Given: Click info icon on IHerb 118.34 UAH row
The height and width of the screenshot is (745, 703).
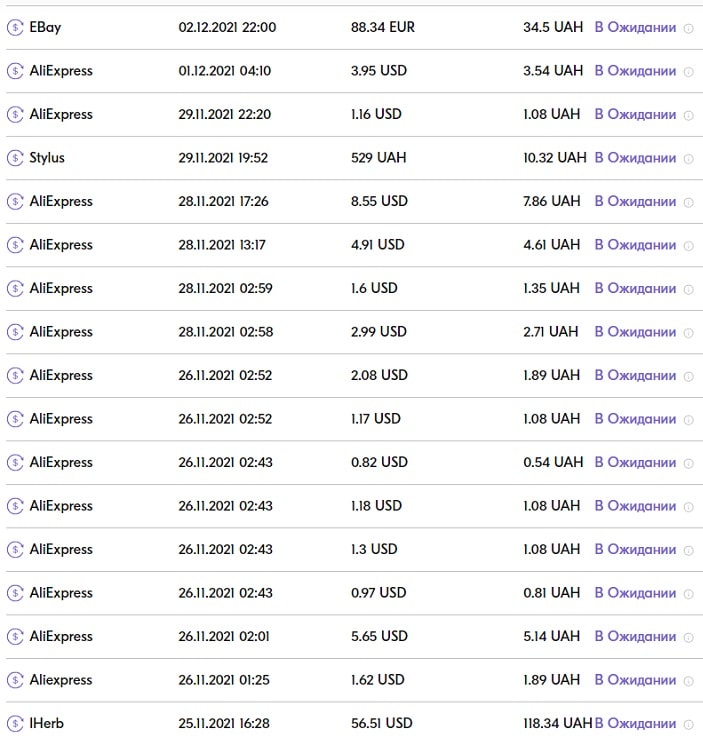Looking at the screenshot, I should click(x=688, y=724).
